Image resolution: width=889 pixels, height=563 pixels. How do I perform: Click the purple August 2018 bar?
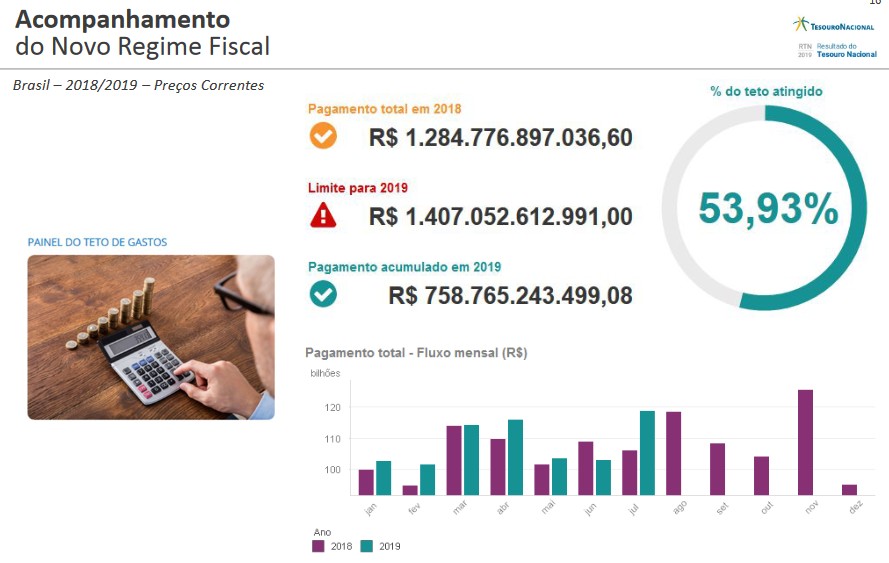click(x=673, y=453)
